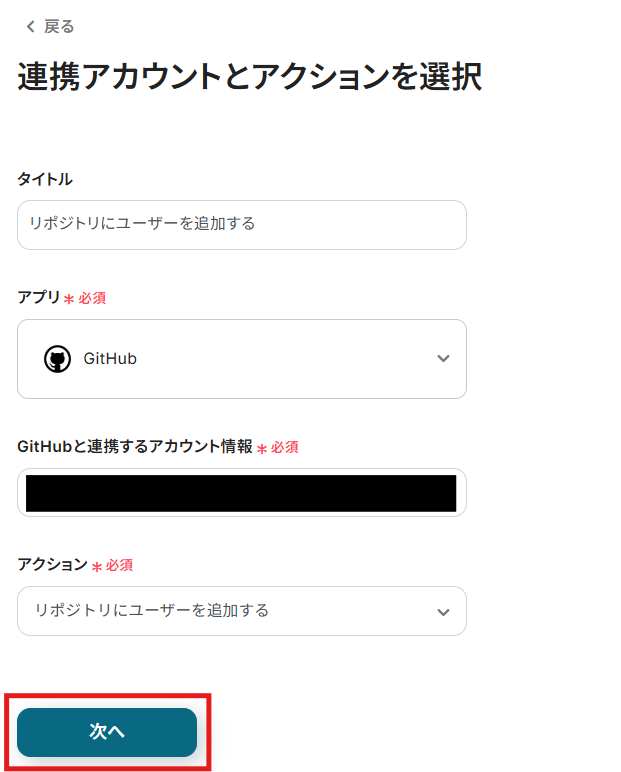The height and width of the screenshot is (772, 621).
Task: Click the GitHub text in app selector
Action: (110, 359)
